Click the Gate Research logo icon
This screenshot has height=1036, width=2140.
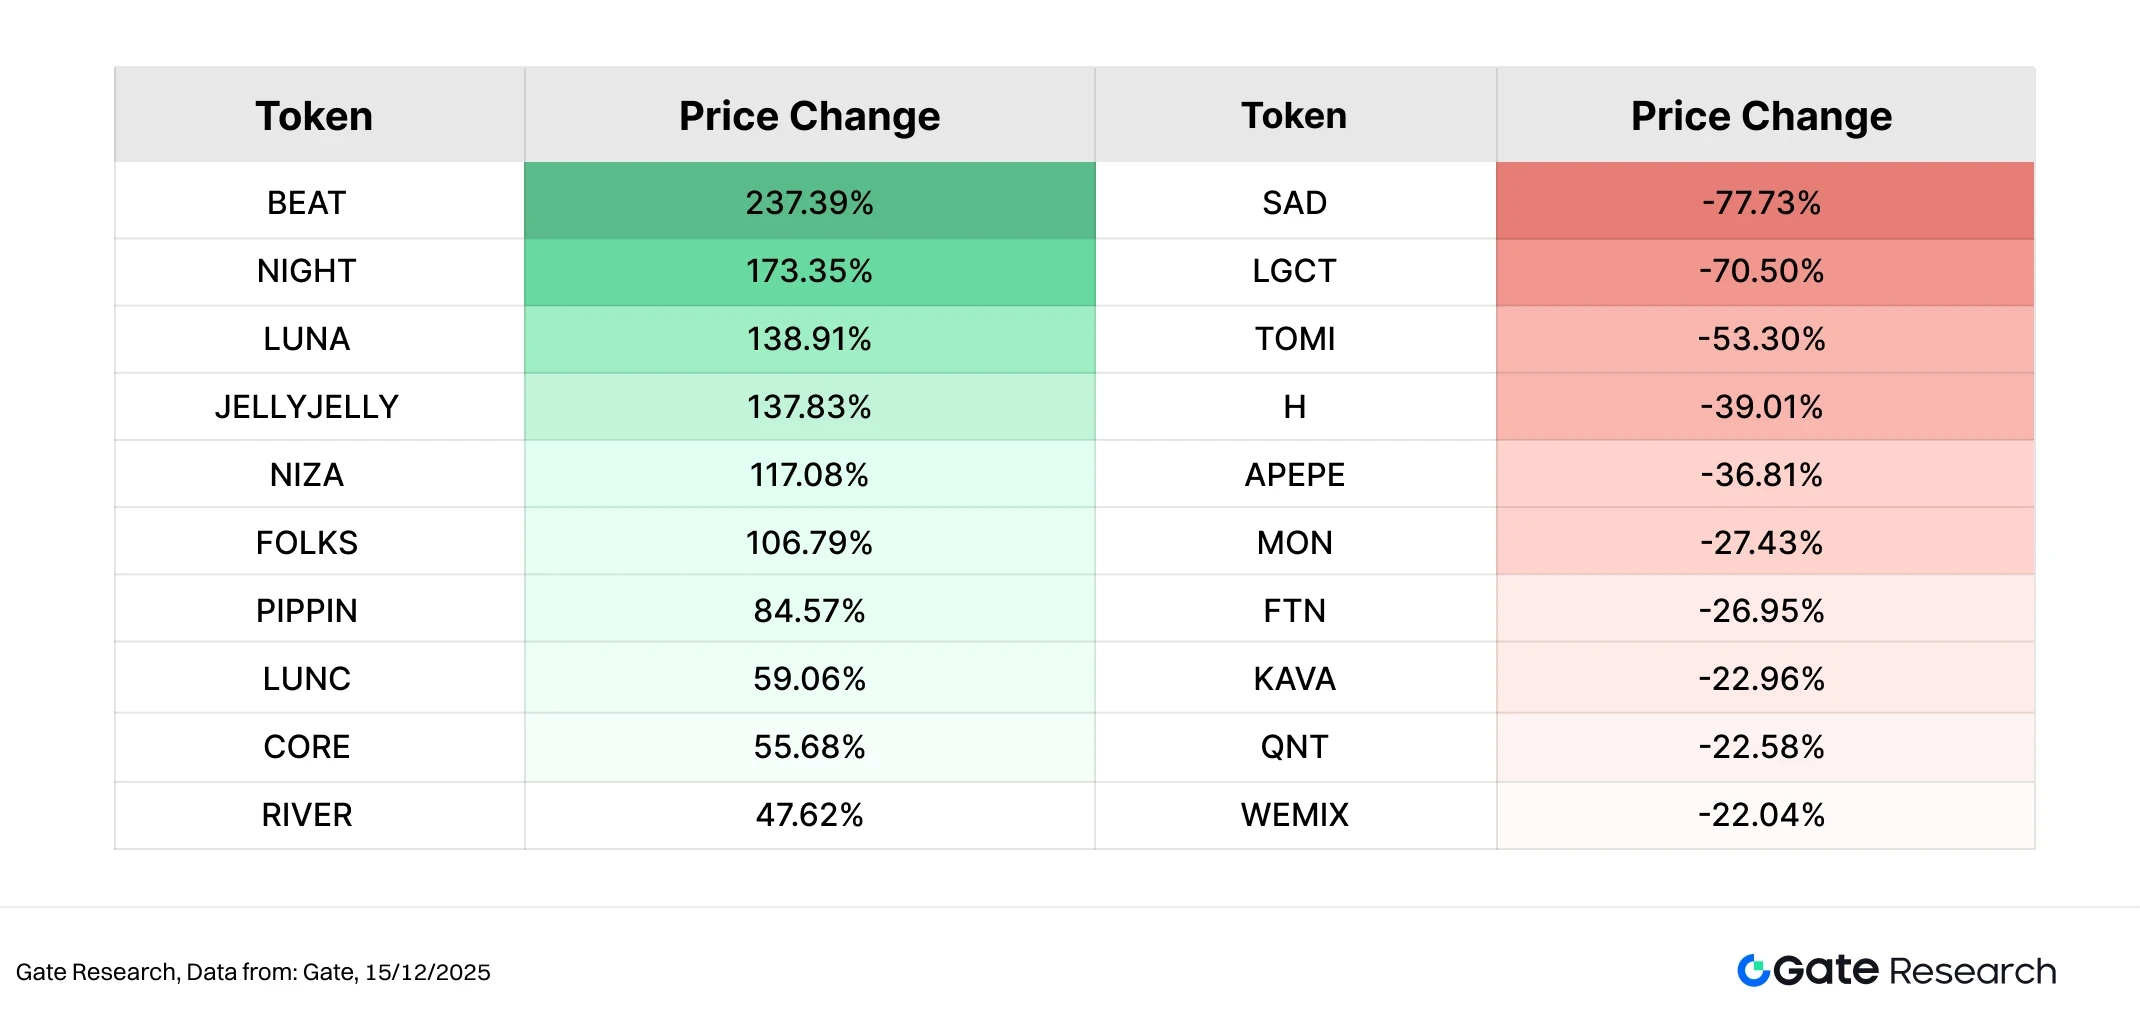tap(1753, 970)
